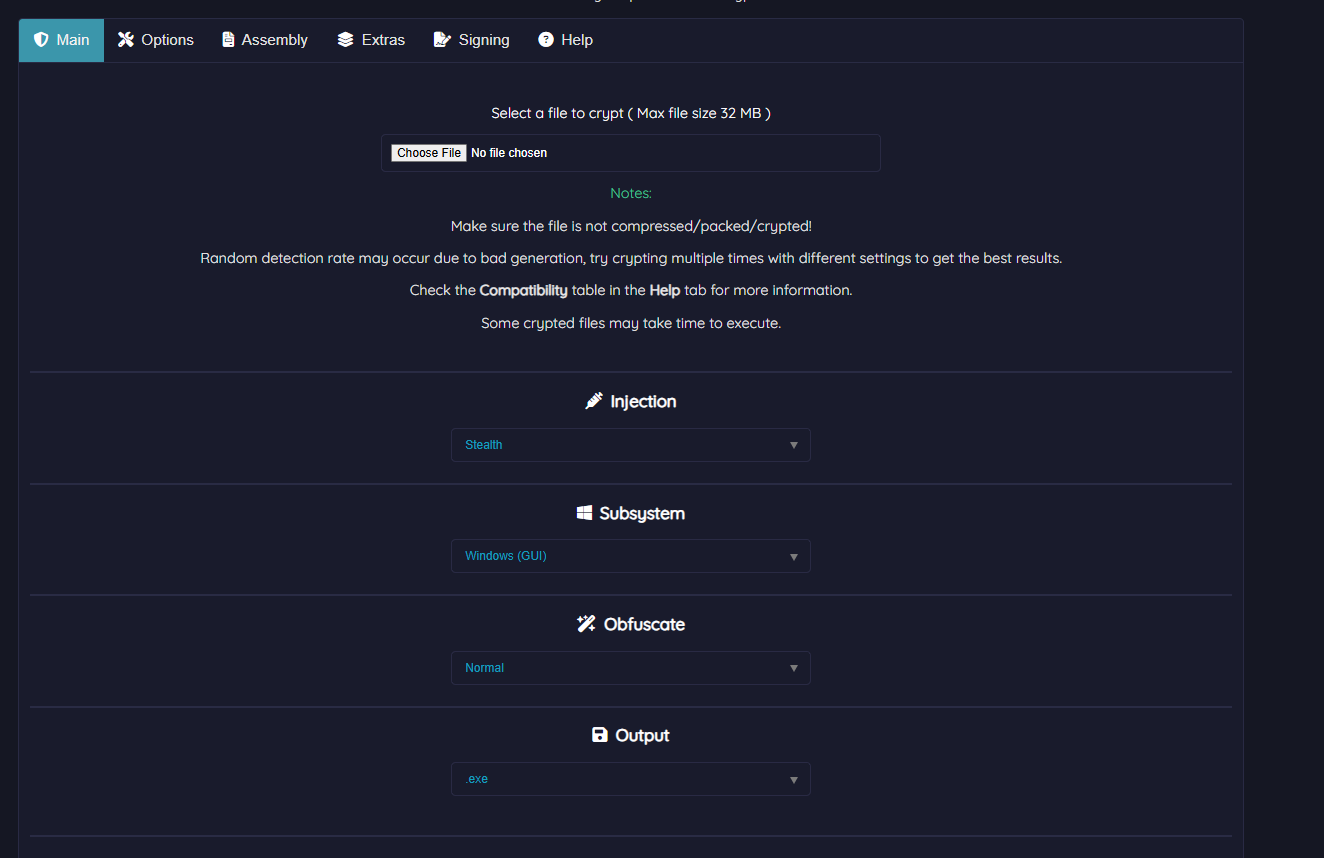This screenshot has height=858, width=1324.
Task: Click the pen signature icon beside Signing
Action: pos(442,40)
